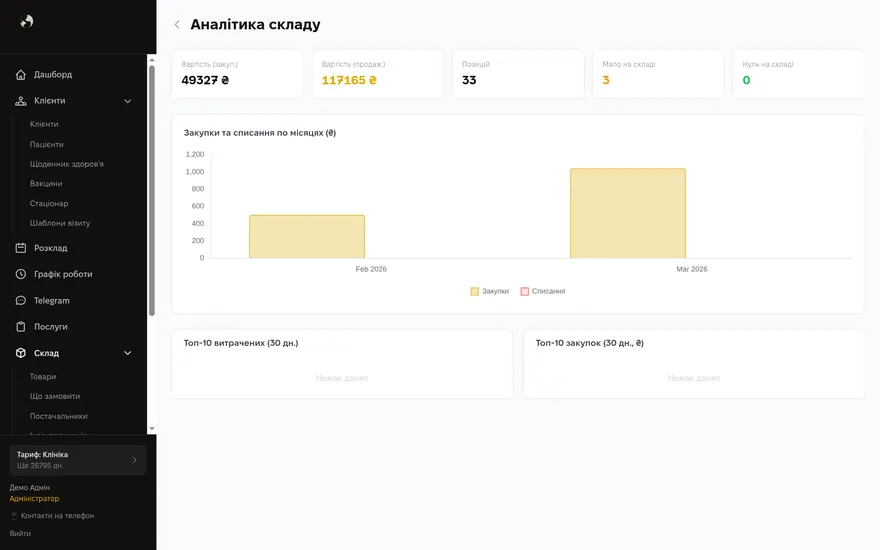This screenshot has width=880, height=550.
Task: Click the Mar 2026 purchases bar
Action: pyautogui.click(x=628, y=213)
